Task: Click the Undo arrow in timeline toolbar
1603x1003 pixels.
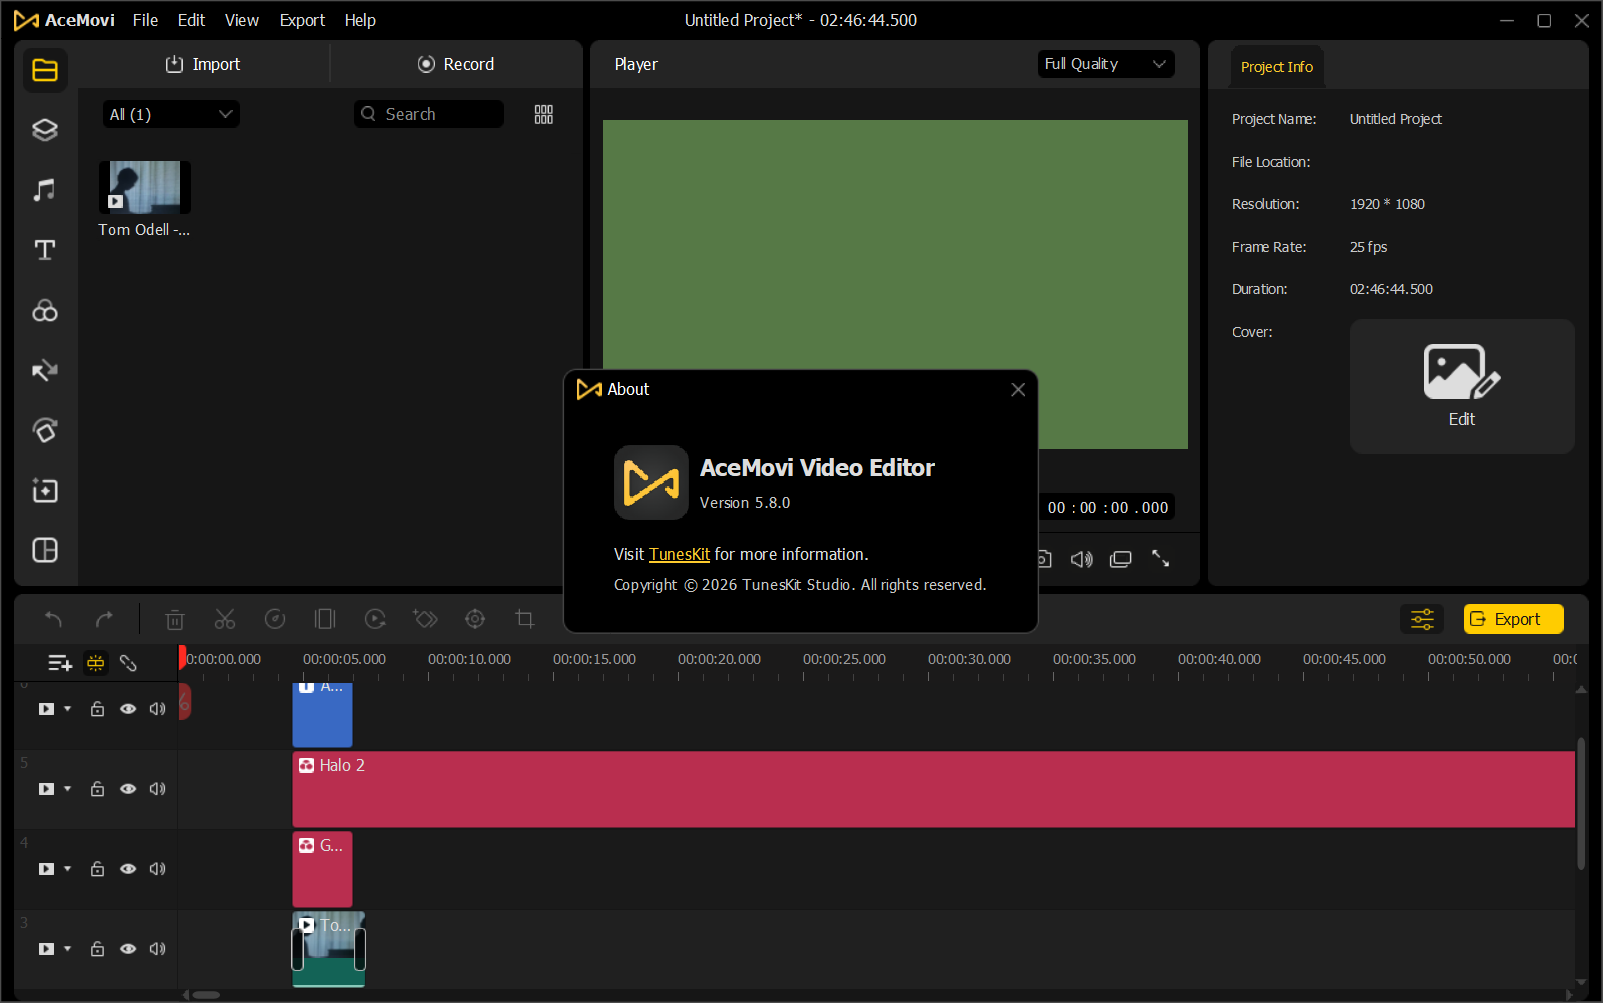Action: [x=54, y=620]
